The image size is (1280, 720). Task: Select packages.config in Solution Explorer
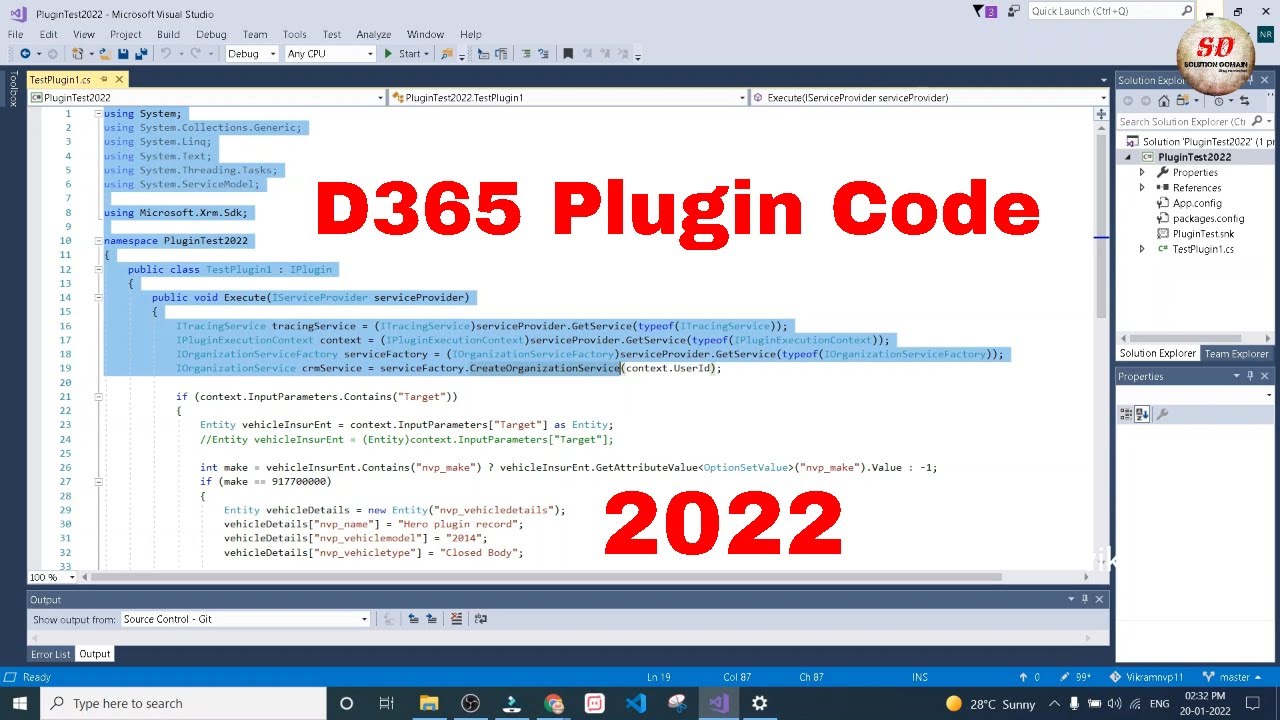[1208, 218]
